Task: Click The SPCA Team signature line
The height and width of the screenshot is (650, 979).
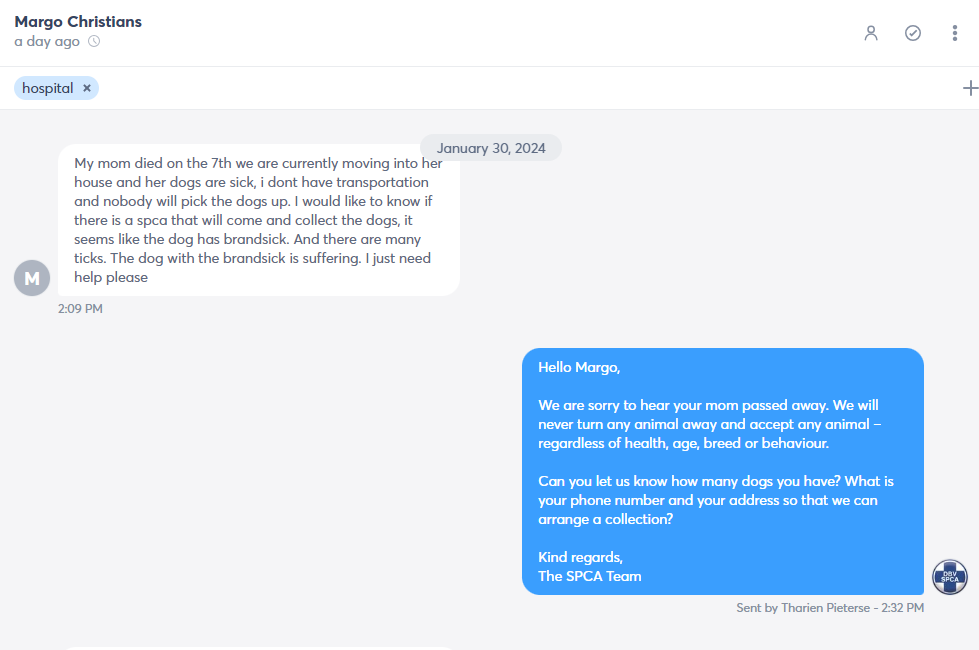Action: click(589, 576)
